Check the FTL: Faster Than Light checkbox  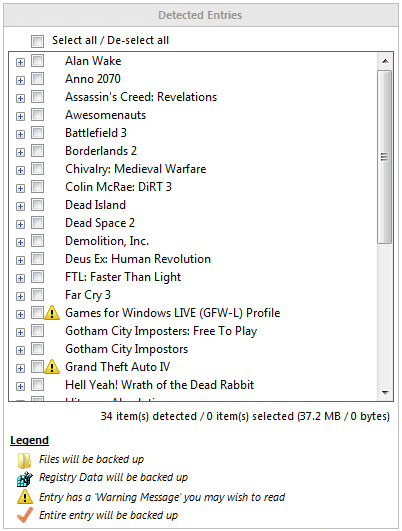[37, 277]
